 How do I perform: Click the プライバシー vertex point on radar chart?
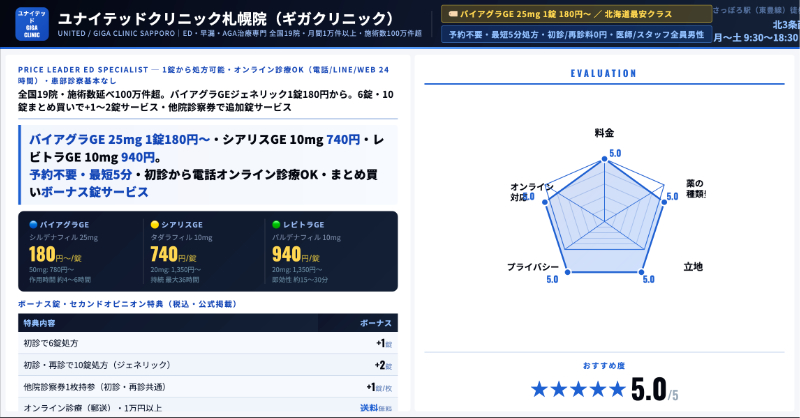(567, 272)
